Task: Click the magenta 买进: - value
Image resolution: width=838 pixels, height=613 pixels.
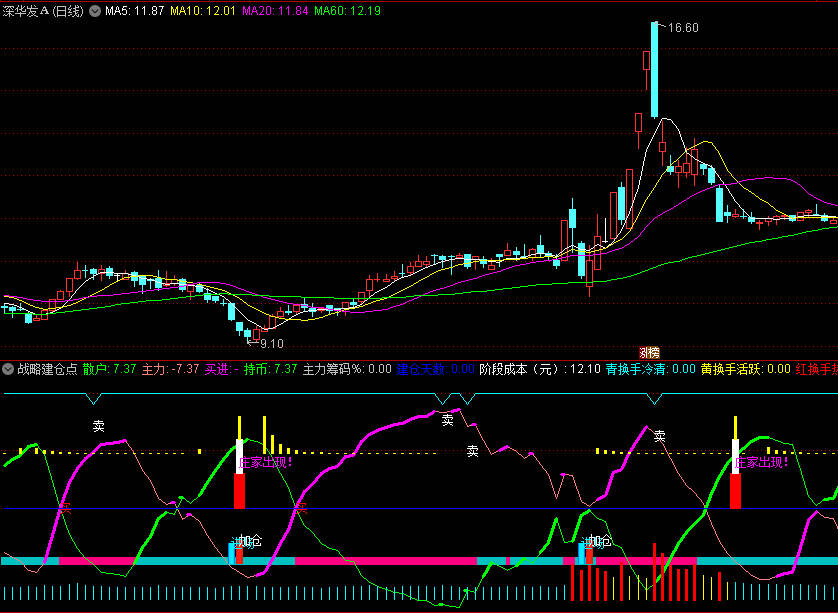Action: coord(222,369)
